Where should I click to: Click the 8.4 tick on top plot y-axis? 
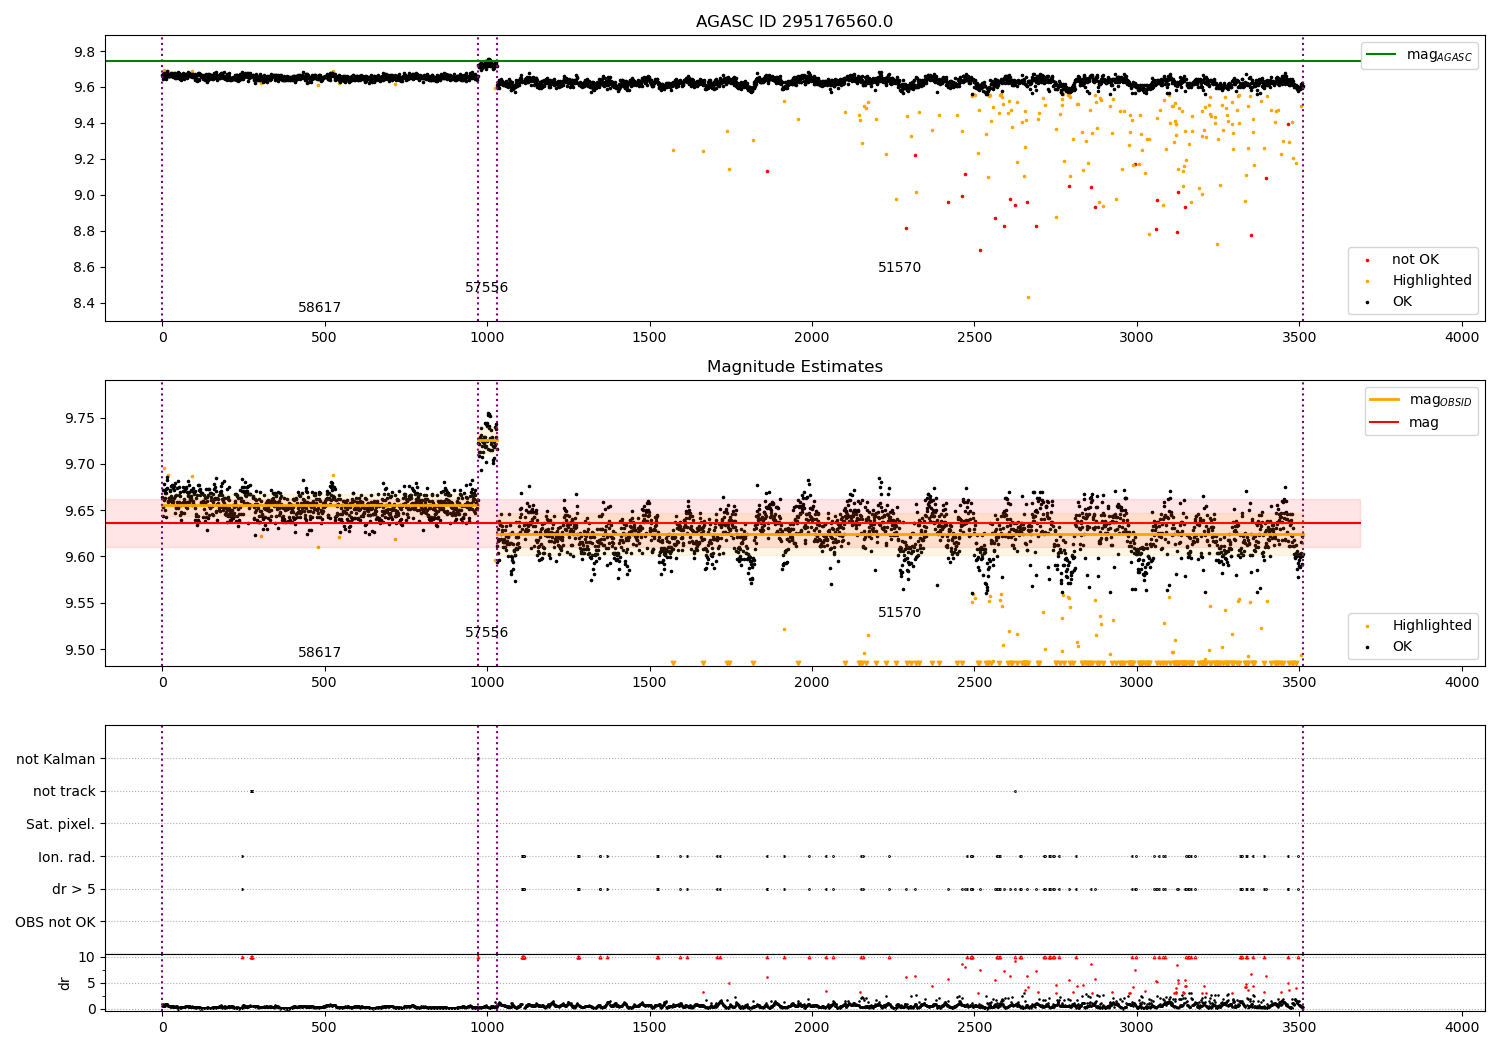tap(83, 304)
